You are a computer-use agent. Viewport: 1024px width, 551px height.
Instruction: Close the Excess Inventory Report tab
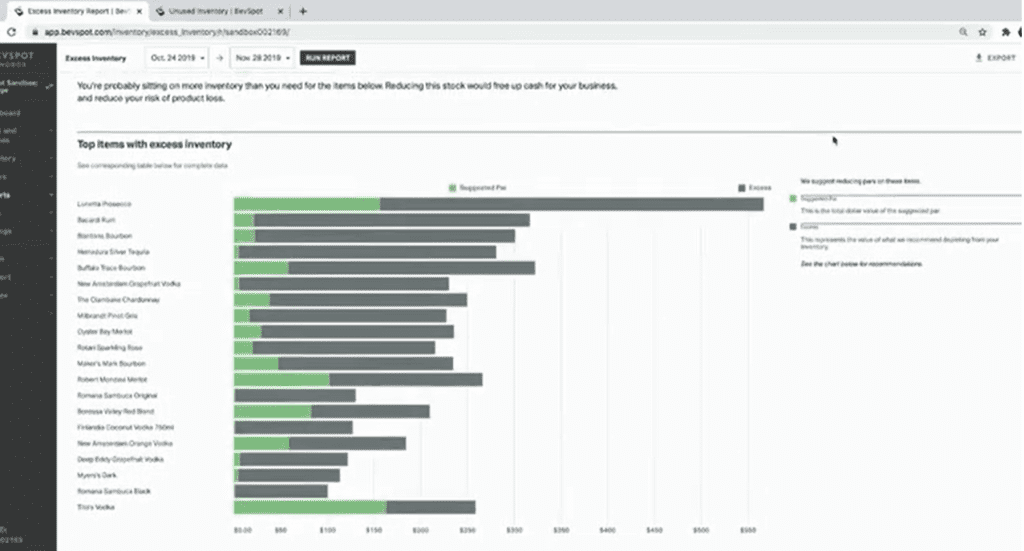click(139, 11)
